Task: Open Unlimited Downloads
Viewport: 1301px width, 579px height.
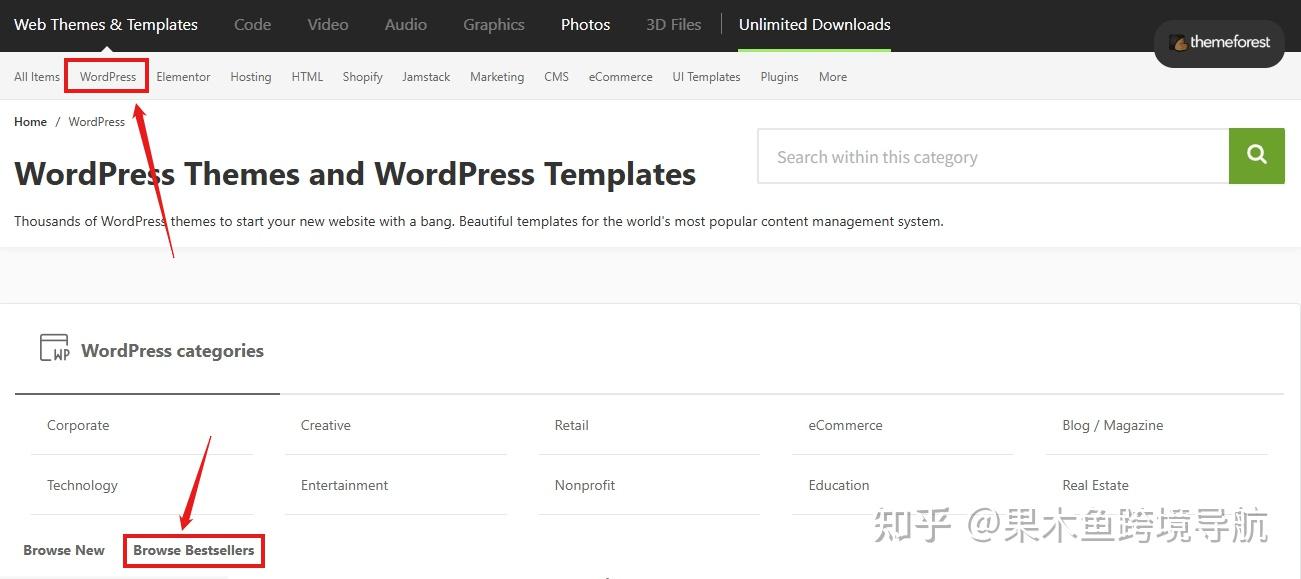Action: [814, 24]
